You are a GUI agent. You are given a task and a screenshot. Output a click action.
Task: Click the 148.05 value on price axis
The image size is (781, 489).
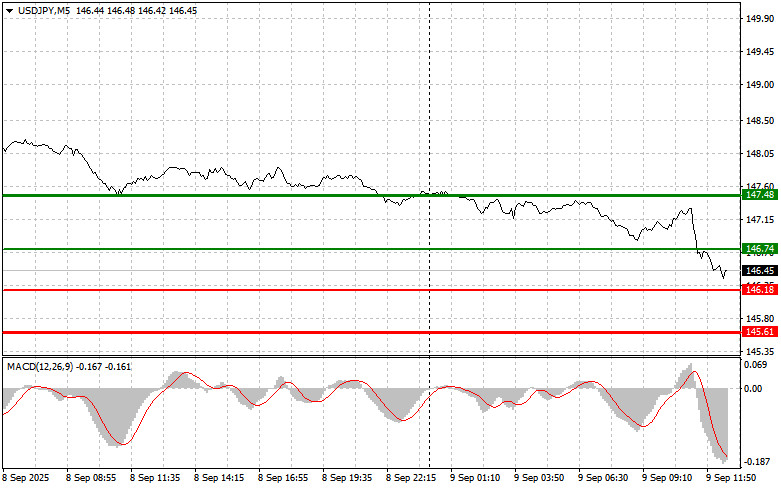tap(760, 154)
